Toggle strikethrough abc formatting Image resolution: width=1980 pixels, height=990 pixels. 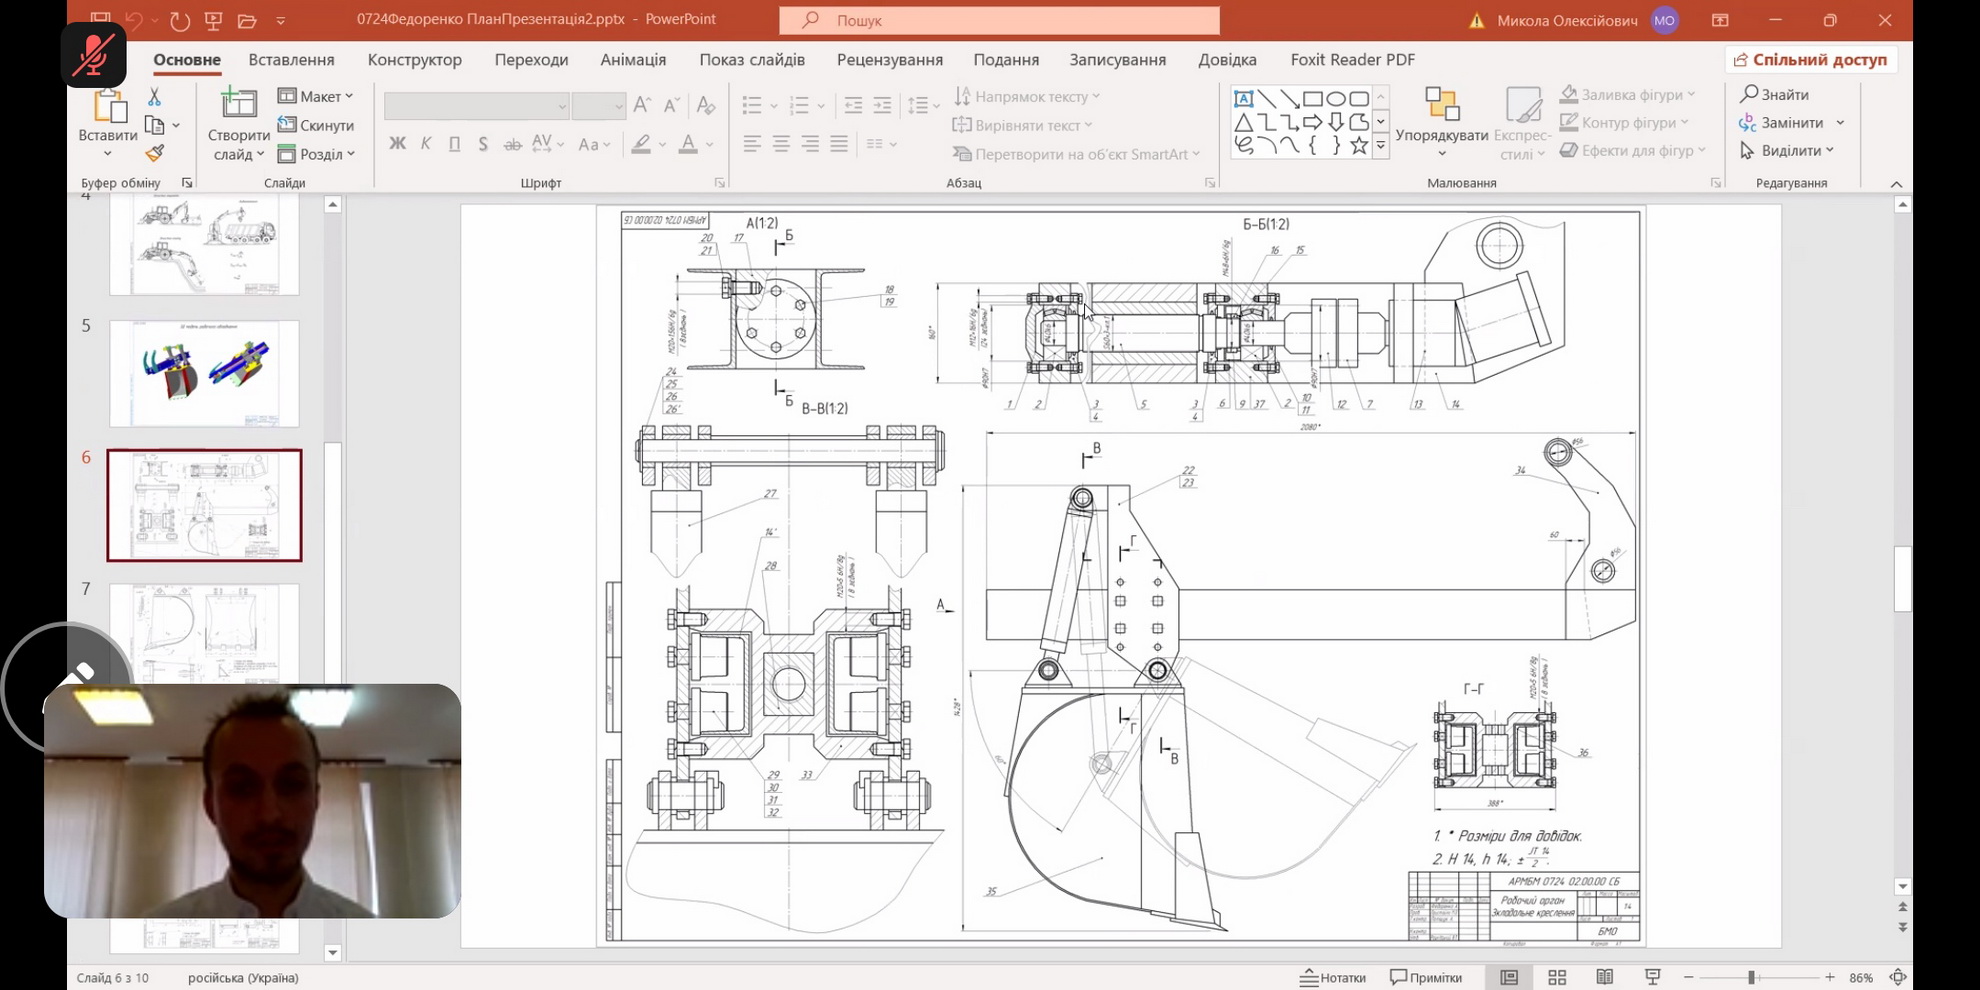pos(512,144)
